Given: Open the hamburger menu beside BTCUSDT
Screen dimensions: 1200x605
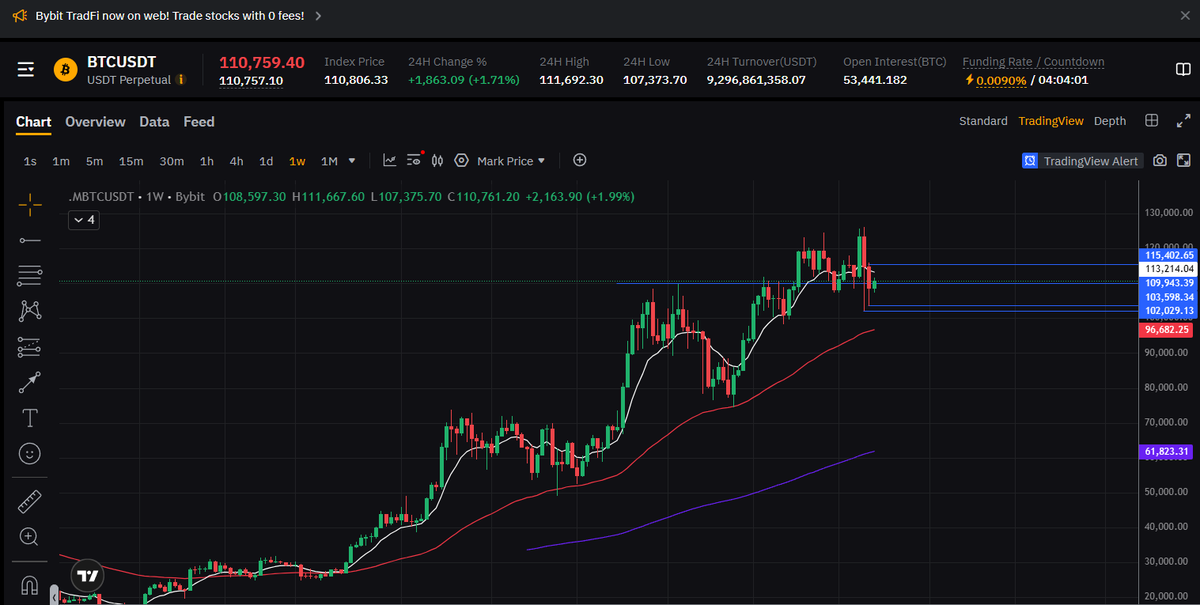Looking at the screenshot, I should 26,70.
